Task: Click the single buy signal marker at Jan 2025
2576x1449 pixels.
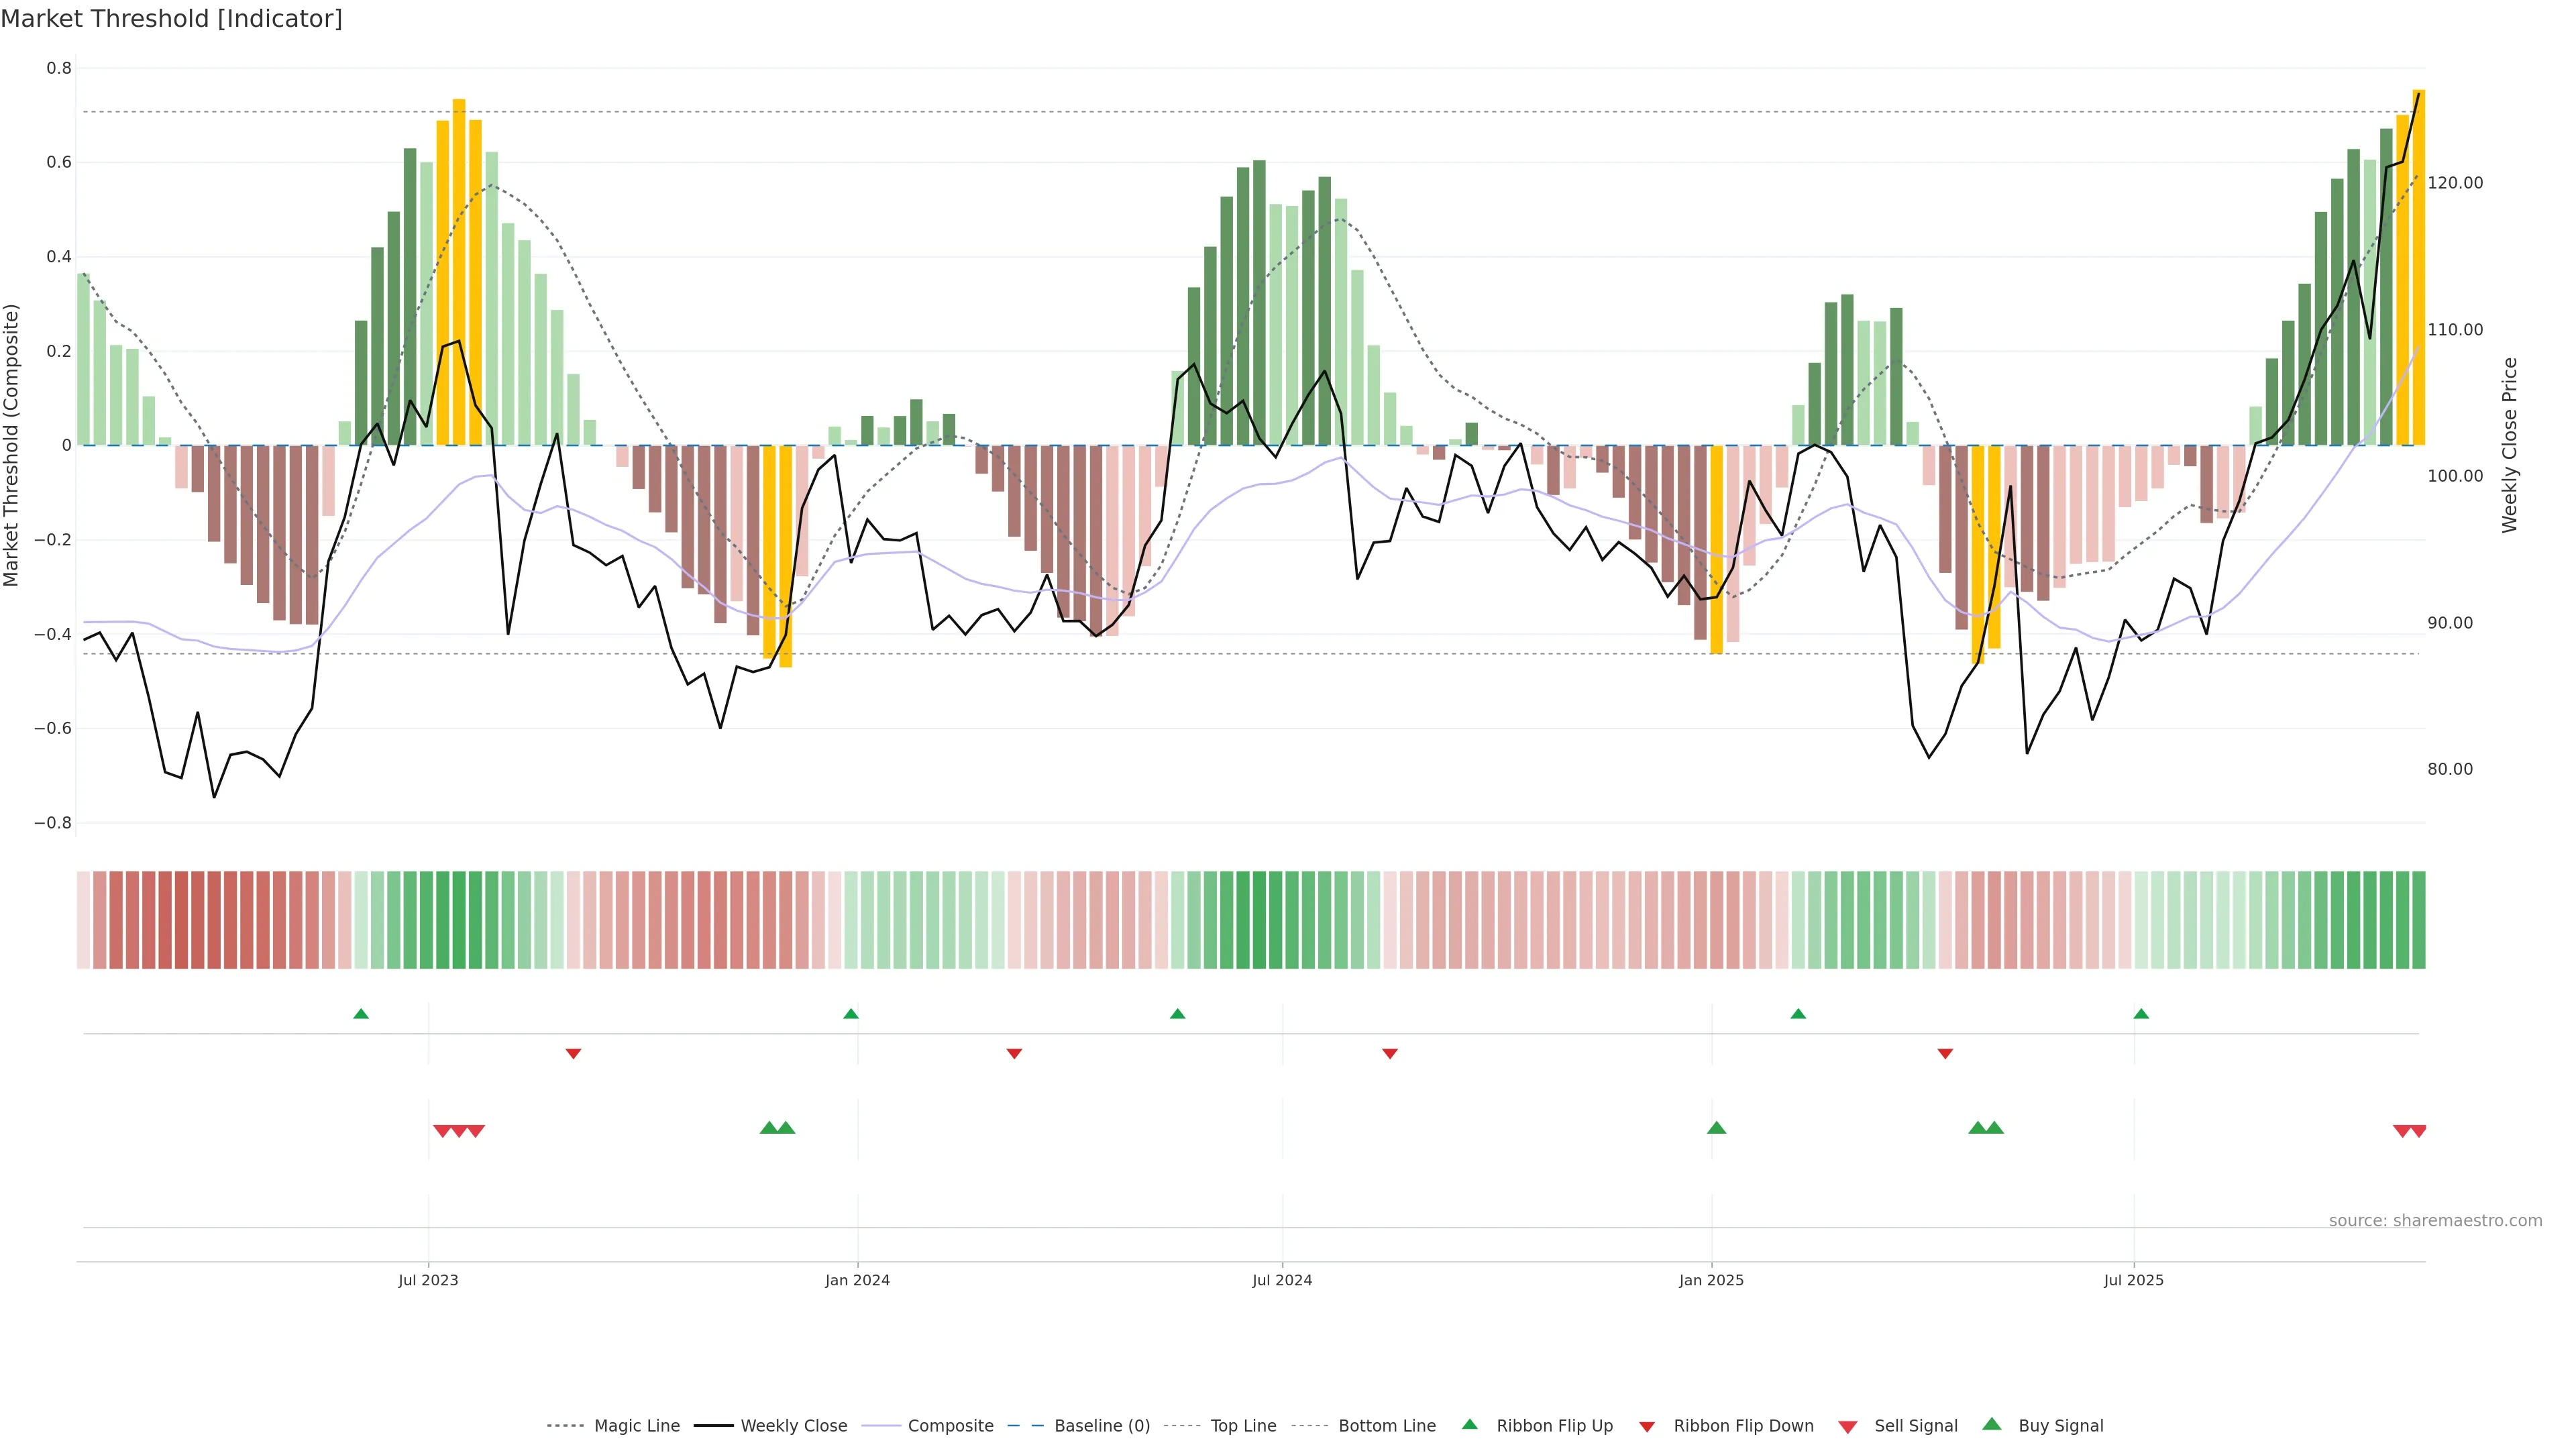Action: [x=1716, y=1128]
